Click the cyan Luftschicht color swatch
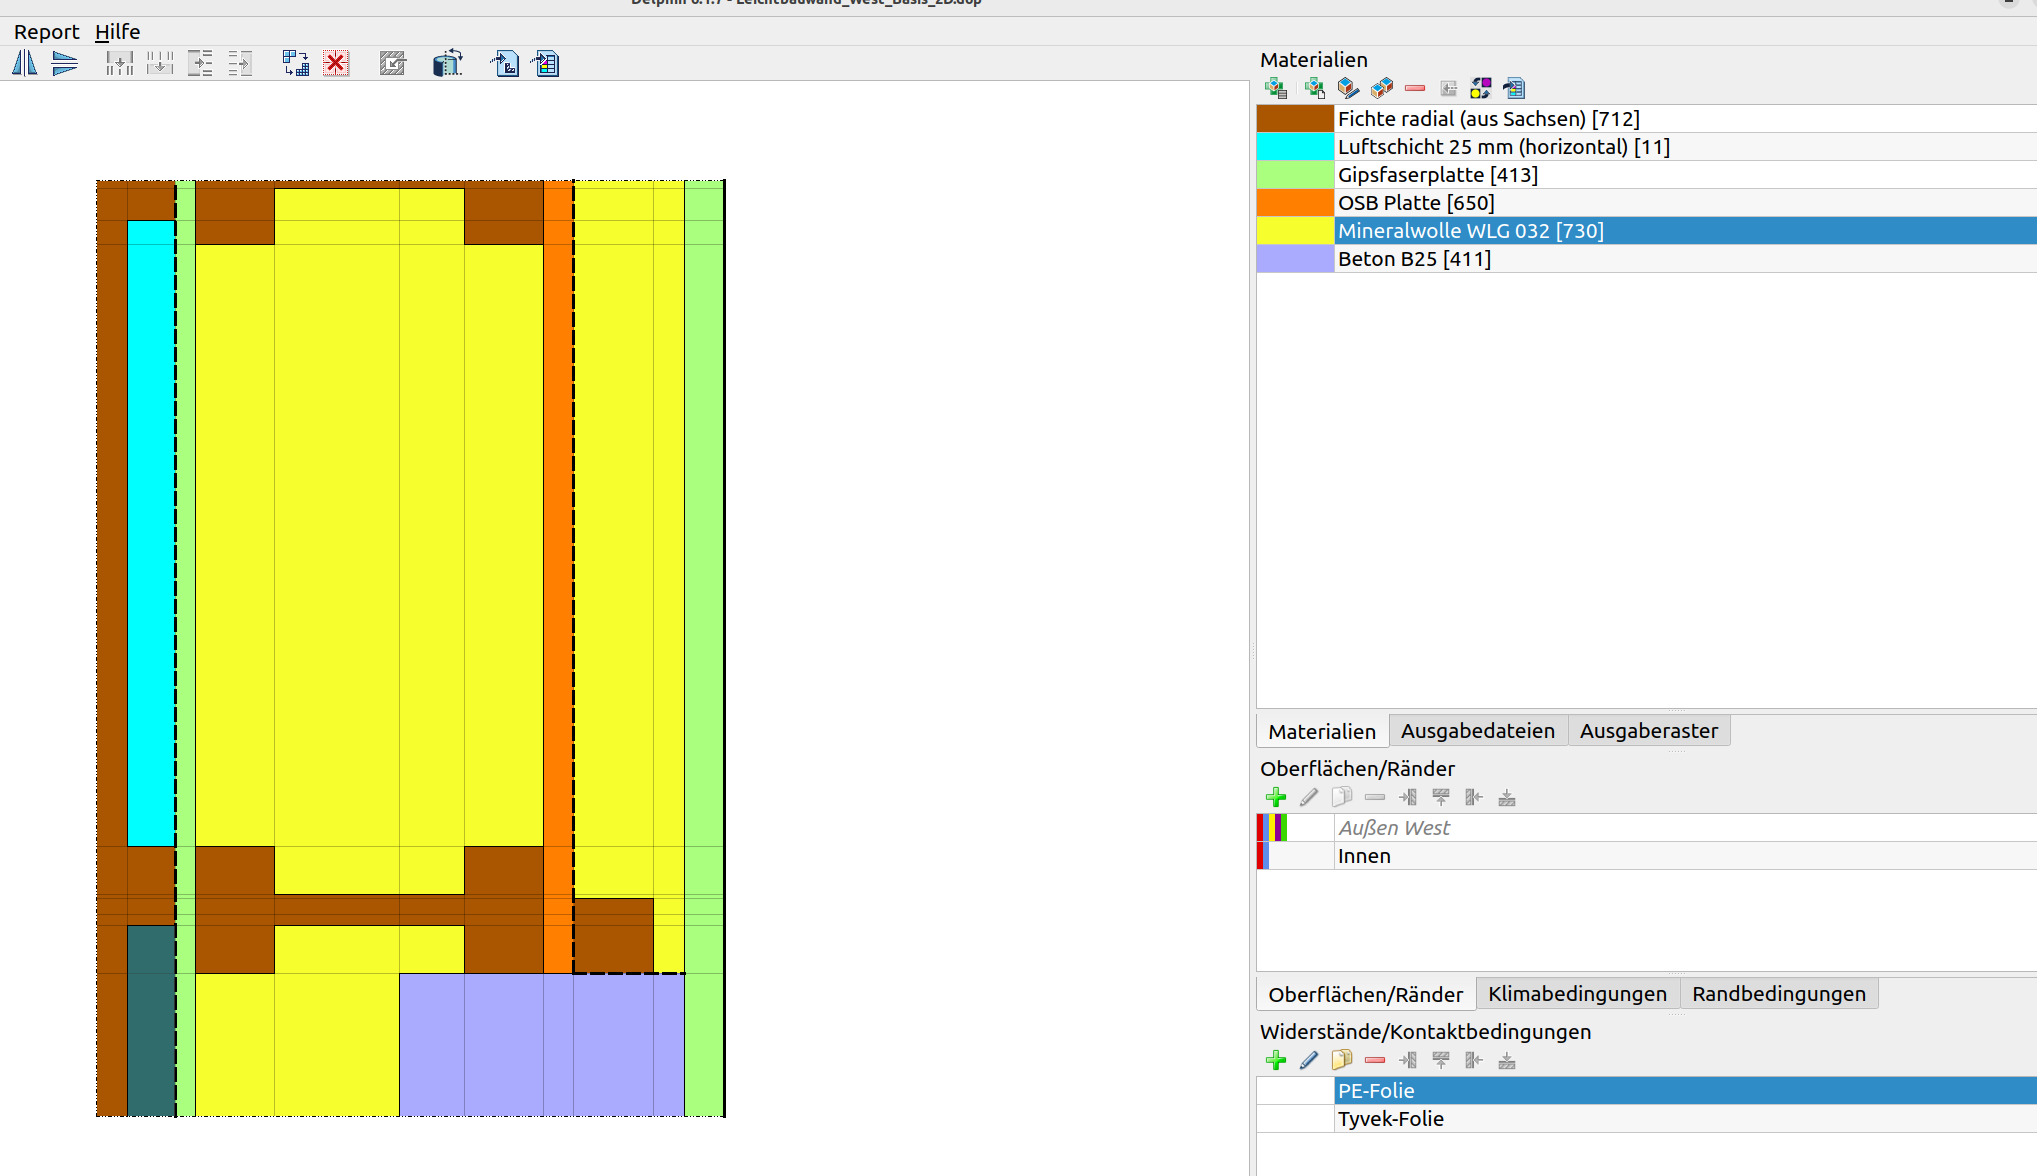 click(x=1295, y=147)
